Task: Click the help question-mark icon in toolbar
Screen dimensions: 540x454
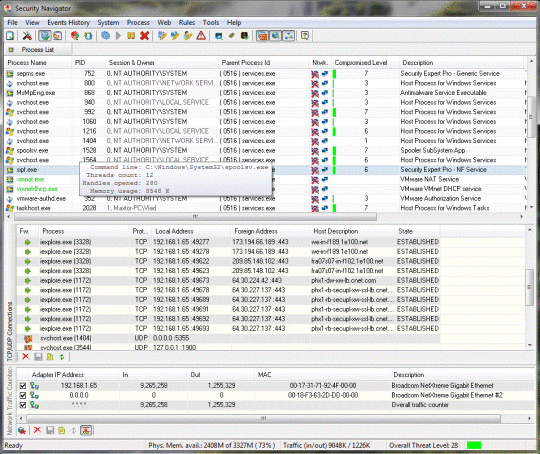Action: coord(305,35)
